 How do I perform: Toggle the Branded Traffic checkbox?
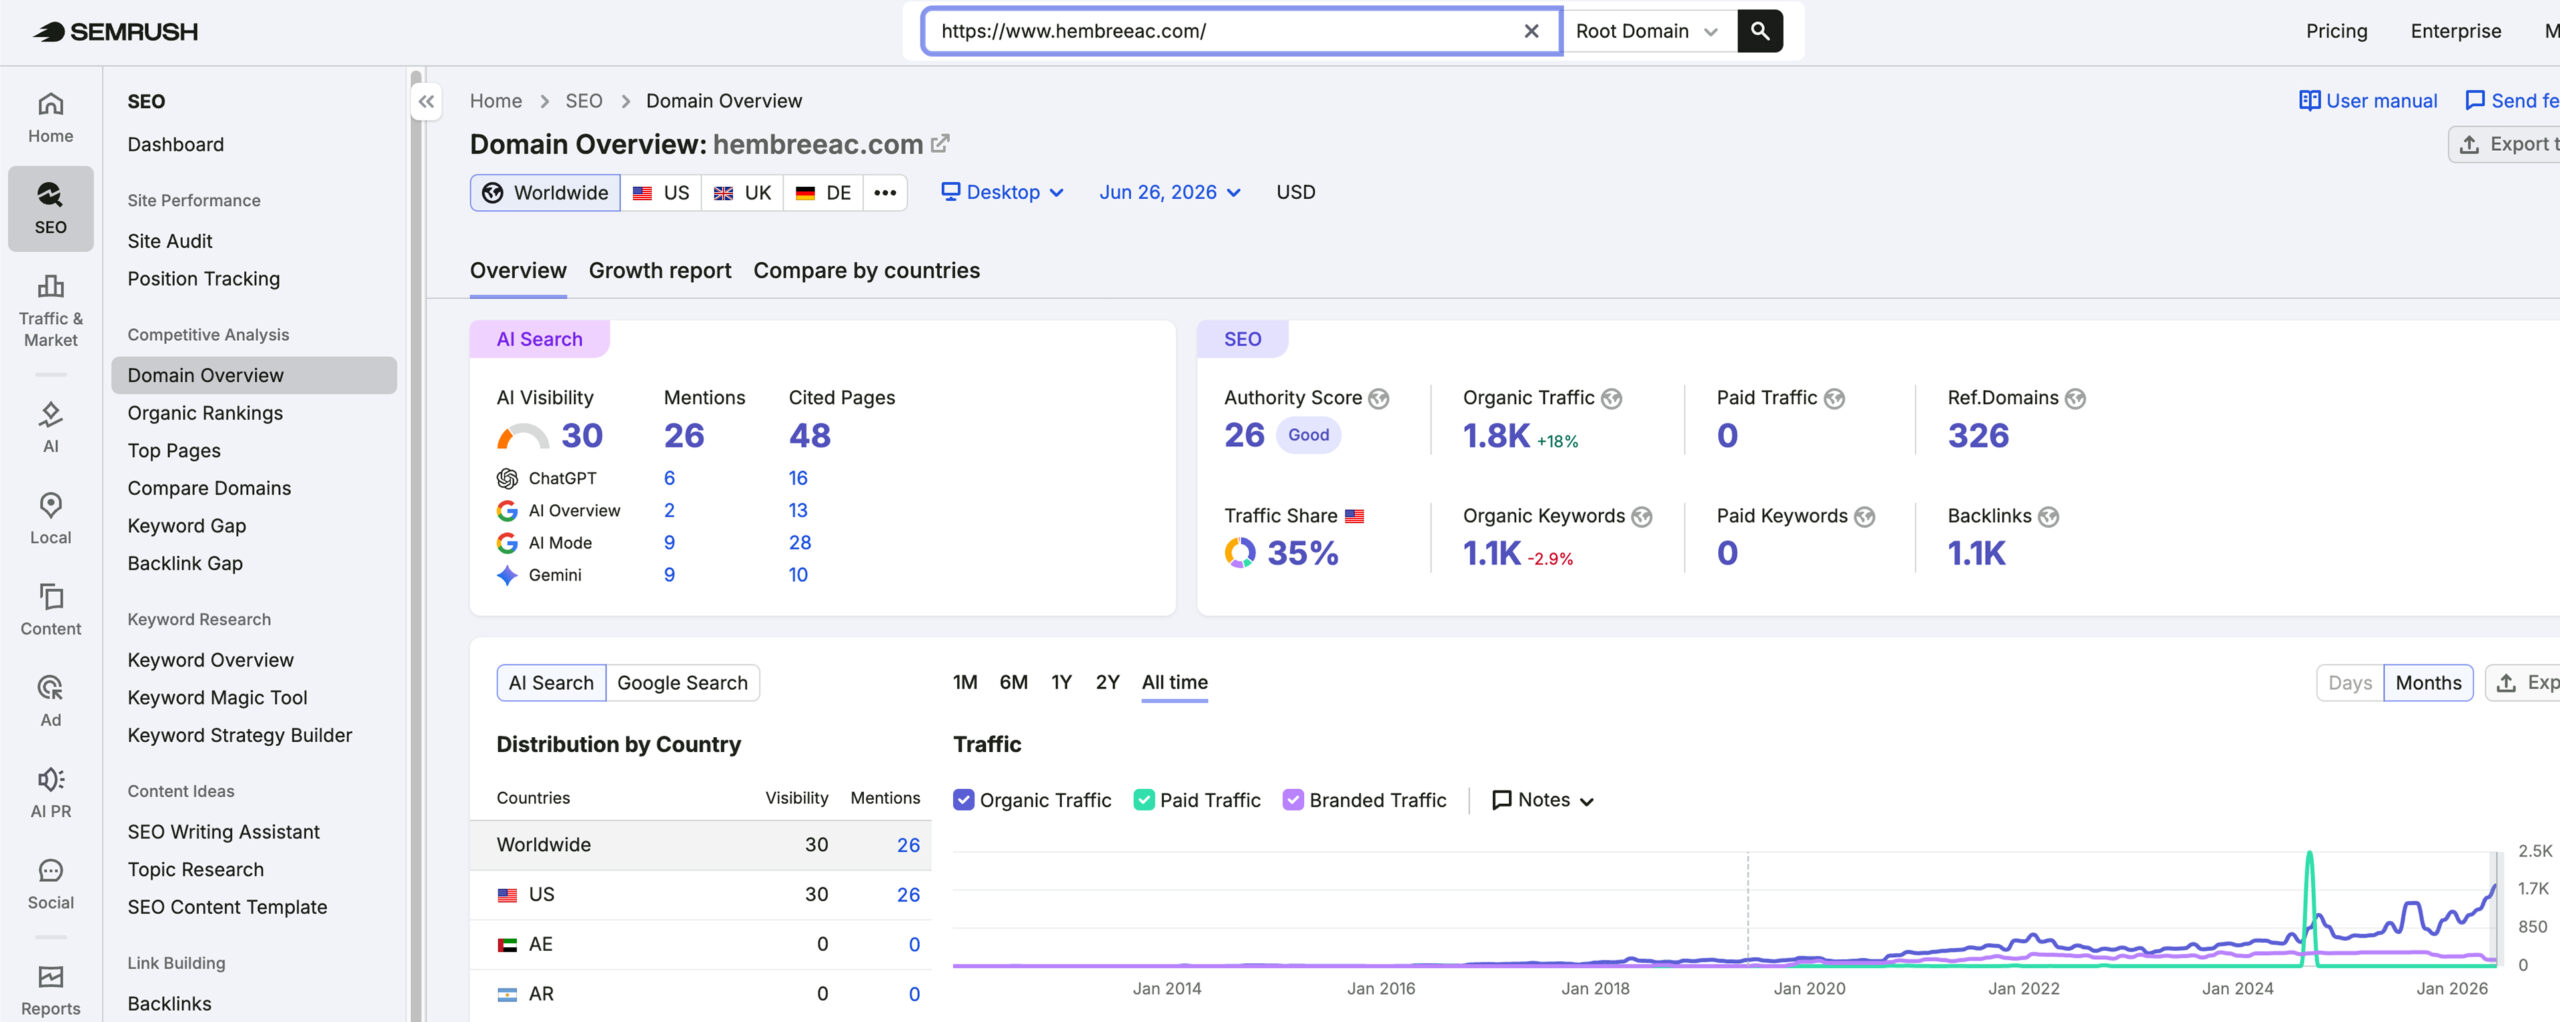pyautogui.click(x=1293, y=800)
